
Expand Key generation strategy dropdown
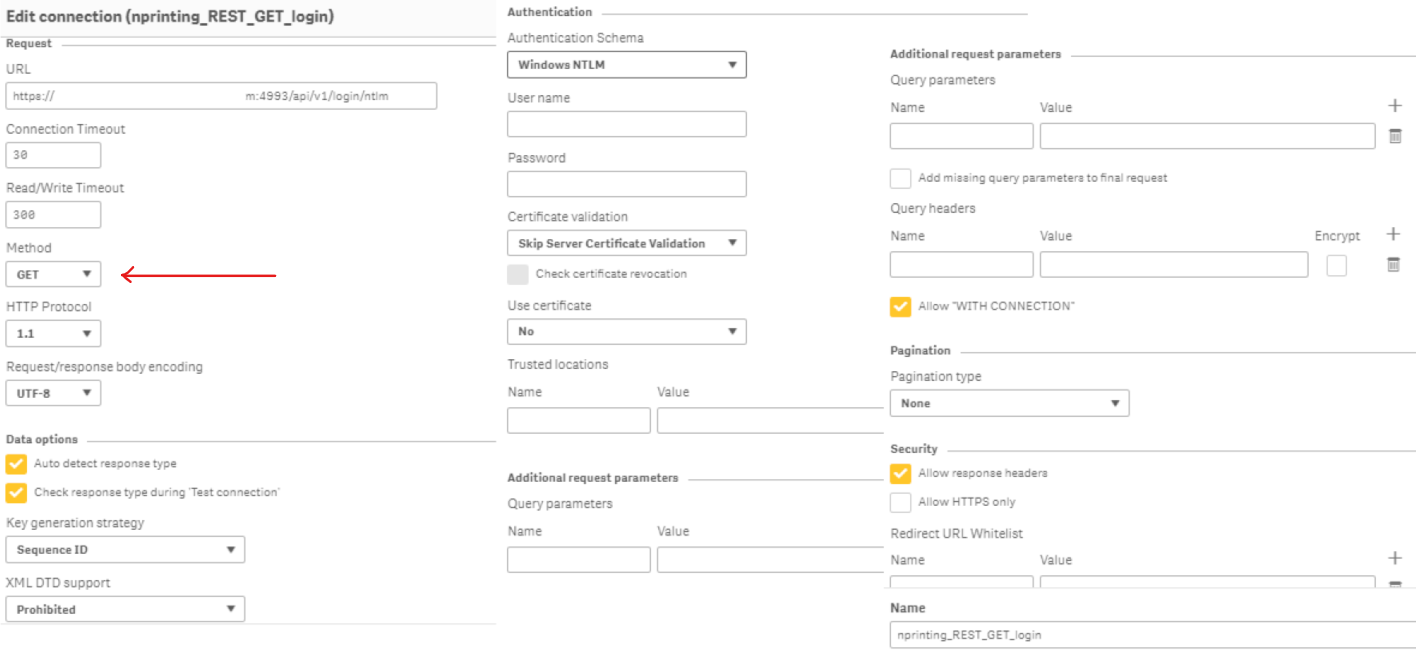click(x=125, y=549)
